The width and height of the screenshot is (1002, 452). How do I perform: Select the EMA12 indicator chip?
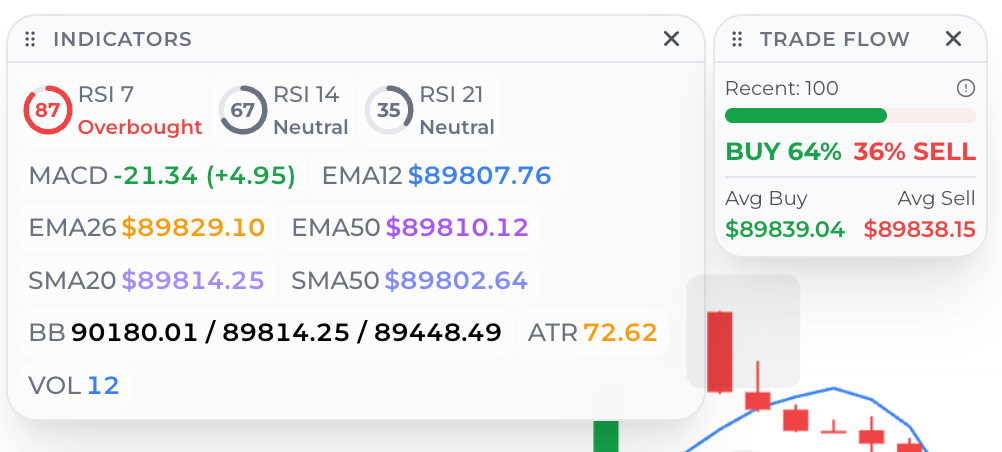[x=436, y=176]
